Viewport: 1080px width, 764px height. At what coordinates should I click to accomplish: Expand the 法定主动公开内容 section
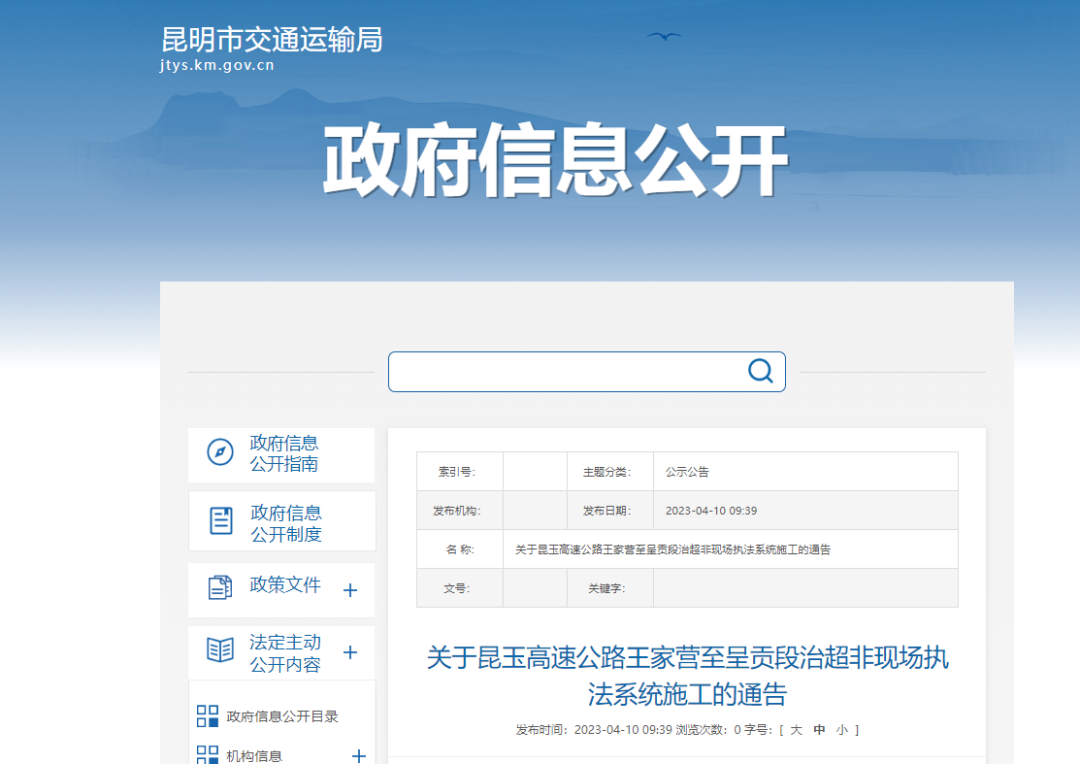tap(349, 653)
